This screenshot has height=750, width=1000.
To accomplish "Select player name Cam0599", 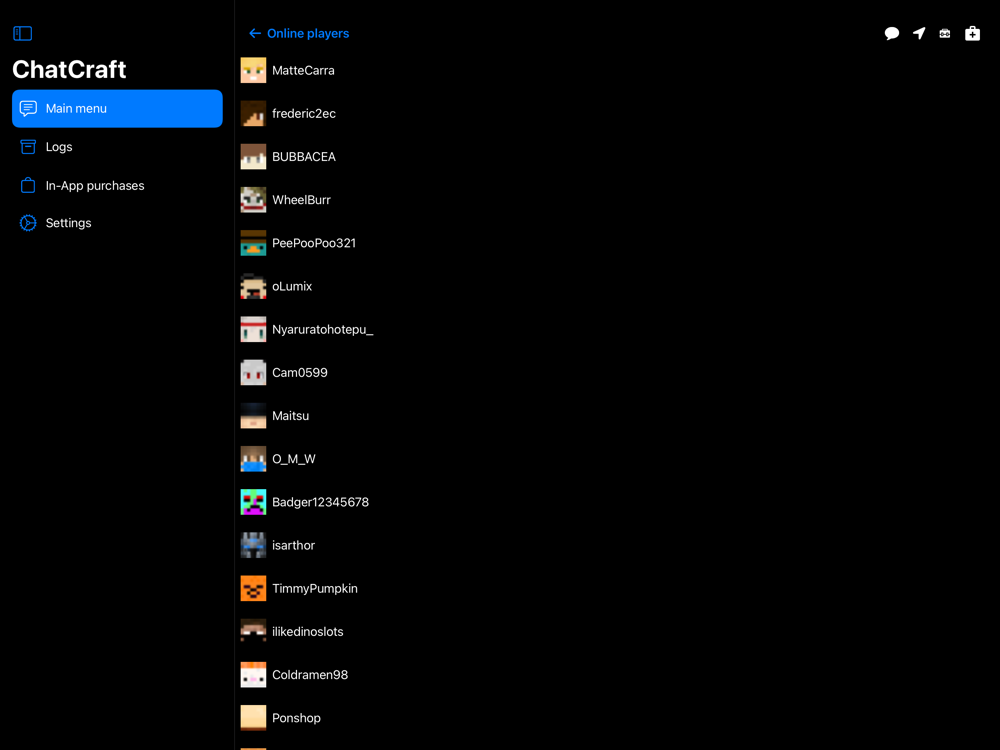I will pos(300,372).
